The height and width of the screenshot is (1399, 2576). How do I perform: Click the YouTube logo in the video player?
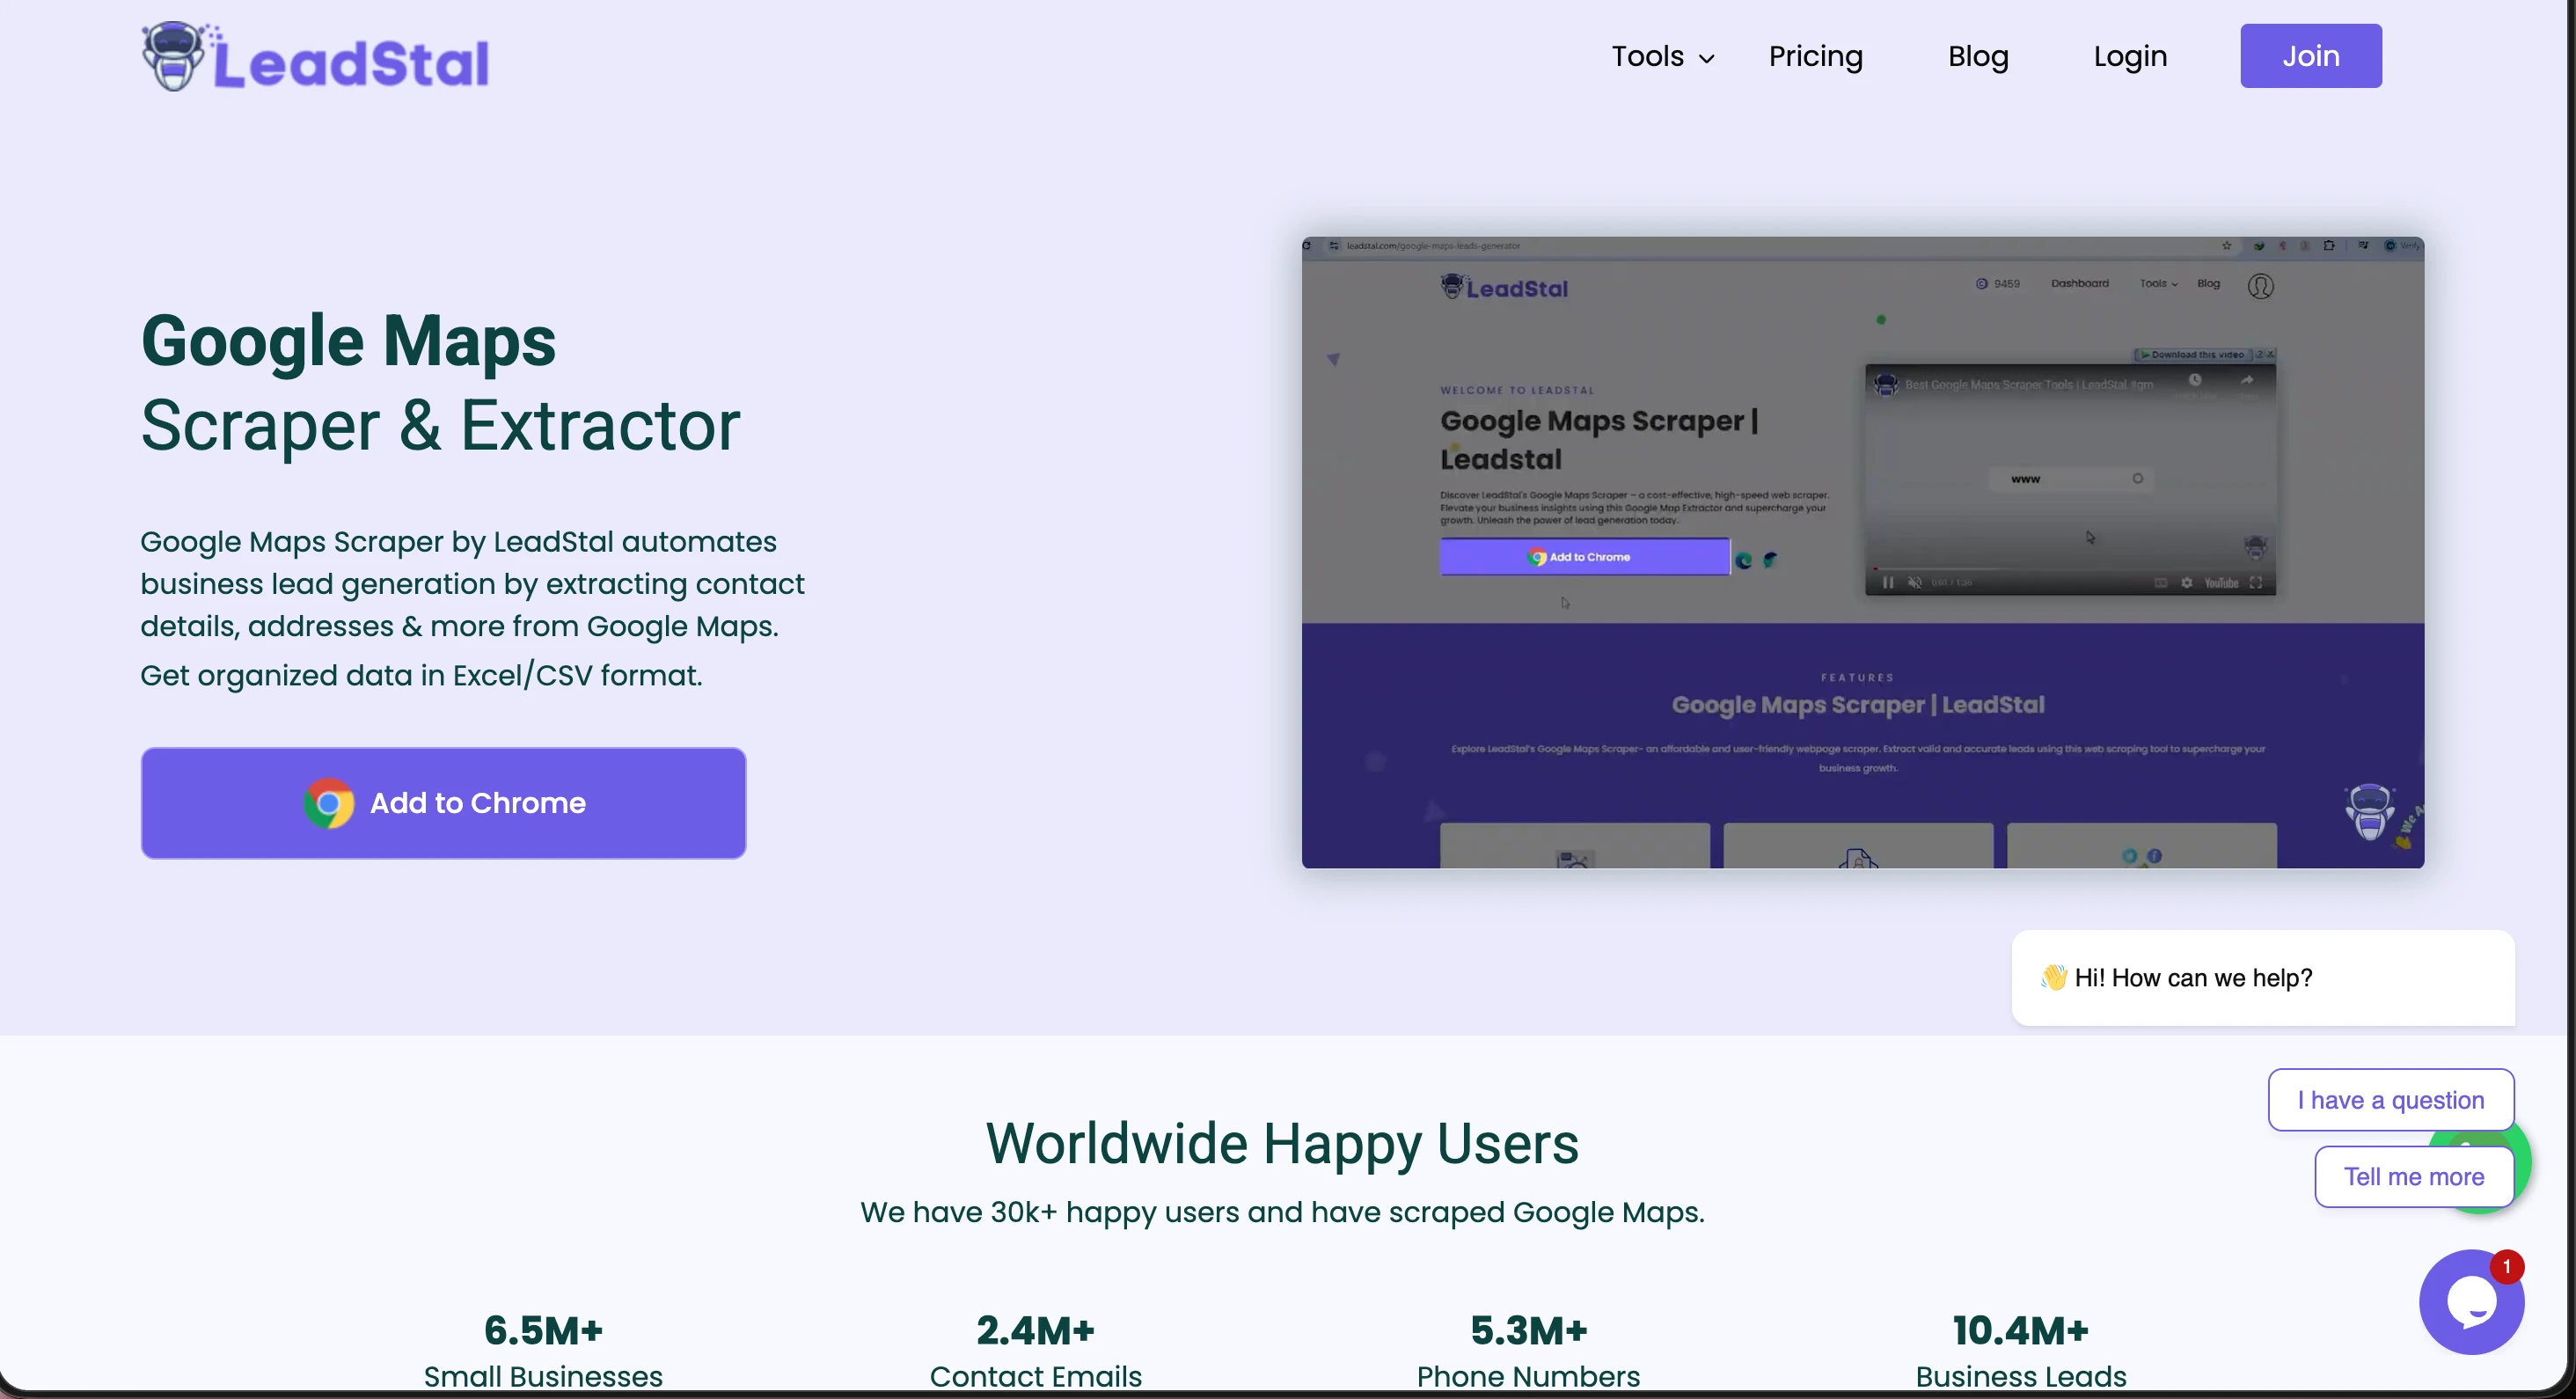[2222, 583]
